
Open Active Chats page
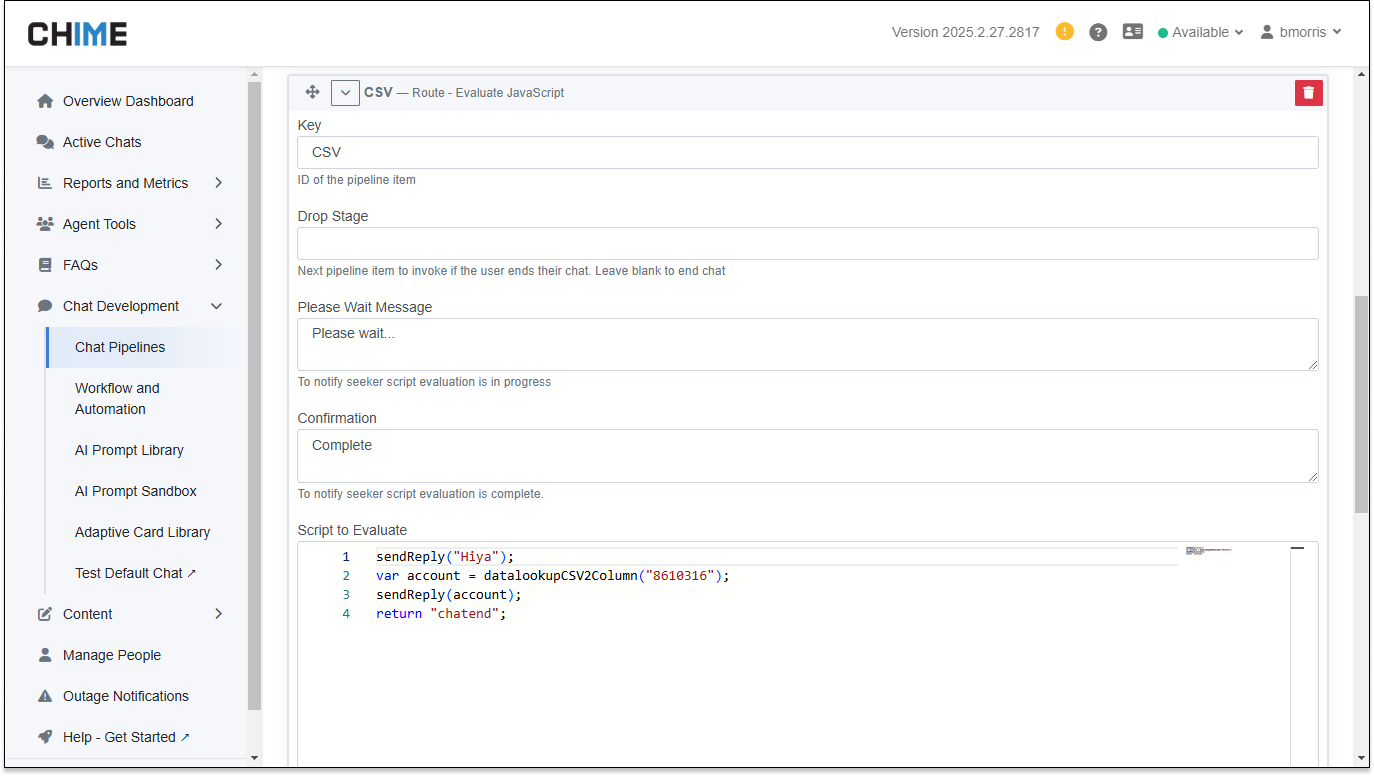102,142
